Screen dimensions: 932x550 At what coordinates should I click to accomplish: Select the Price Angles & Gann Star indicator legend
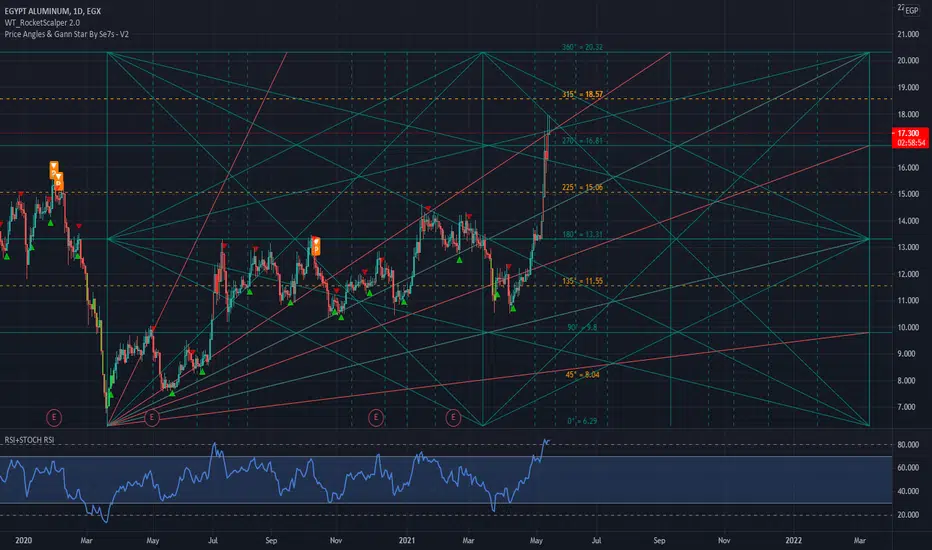click(67, 34)
